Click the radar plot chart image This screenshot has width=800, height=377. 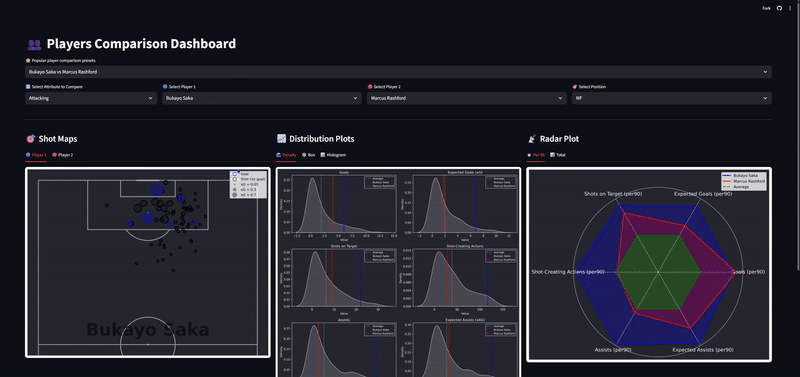(x=649, y=265)
